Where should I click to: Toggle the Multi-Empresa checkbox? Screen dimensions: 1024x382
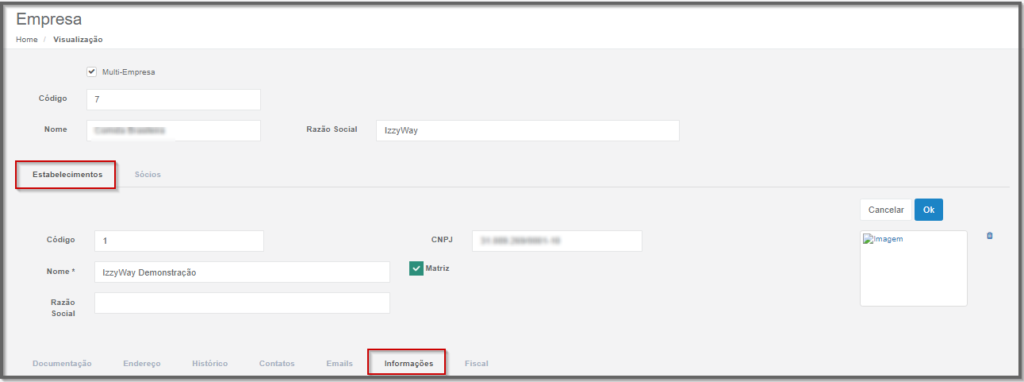[91, 72]
